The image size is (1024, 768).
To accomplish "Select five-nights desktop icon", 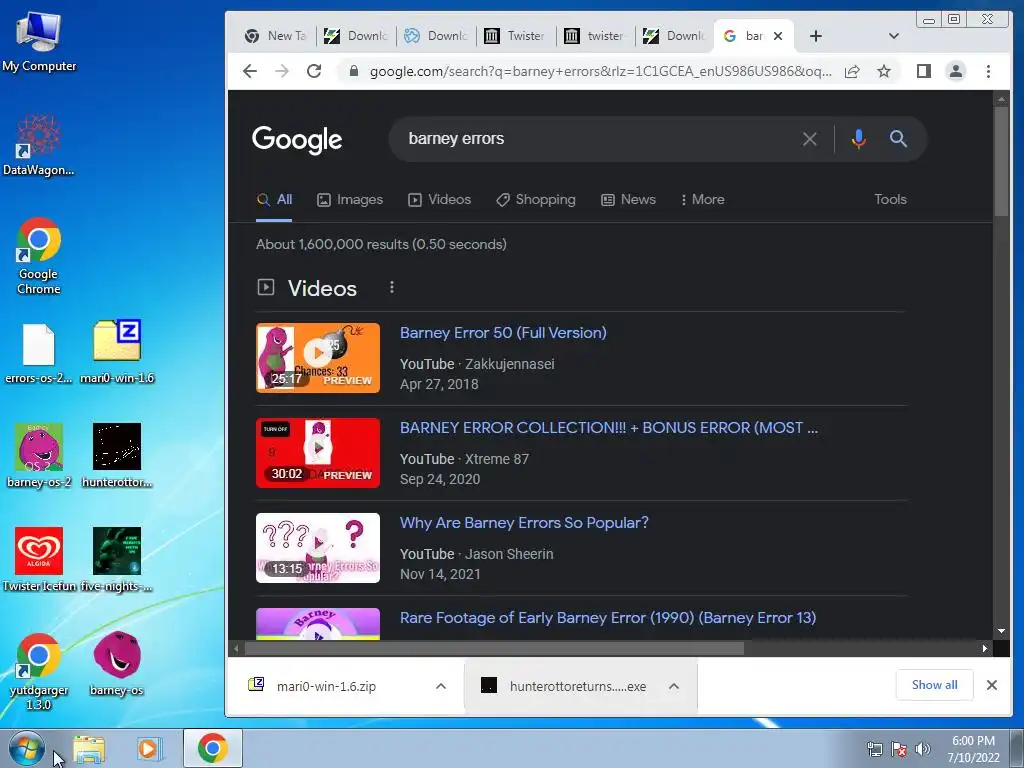I will pyautogui.click(x=117, y=560).
